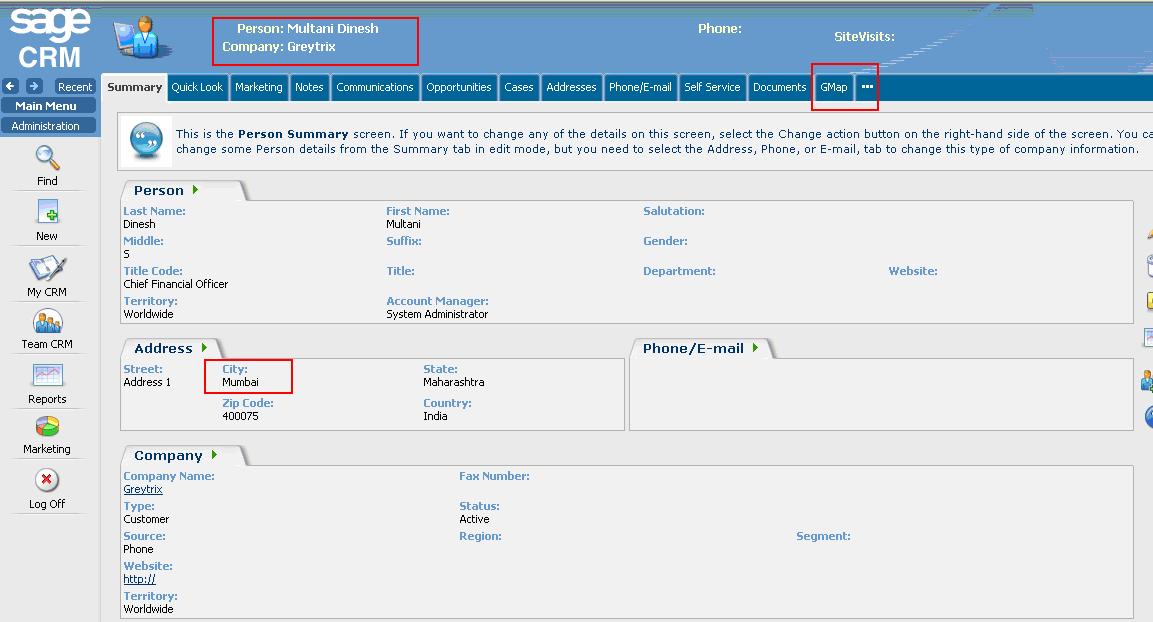Open the Phone/E-mail tab

(640, 87)
